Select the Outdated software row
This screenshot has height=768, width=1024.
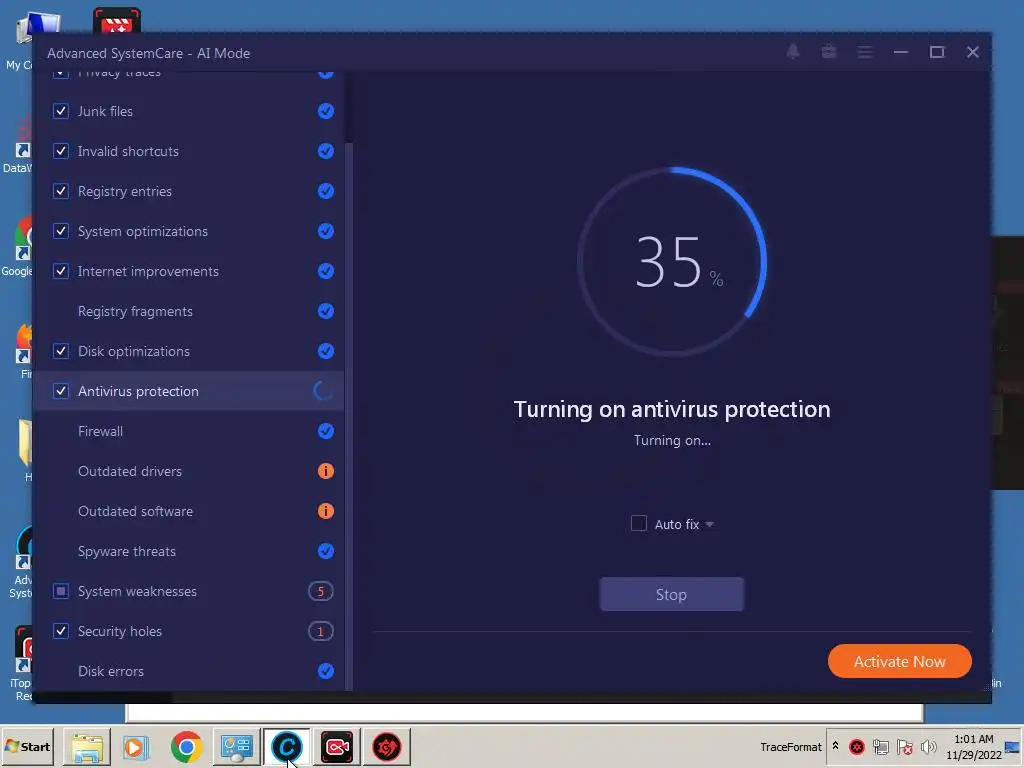click(189, 511)
